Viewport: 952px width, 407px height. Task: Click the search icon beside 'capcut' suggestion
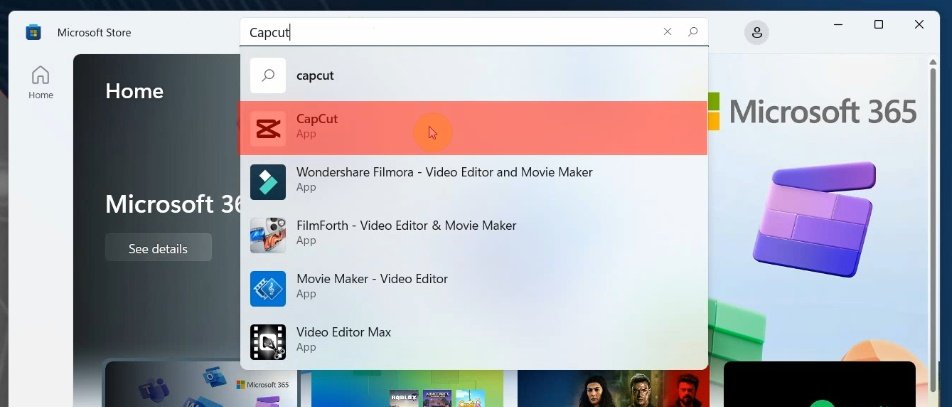click(268, 75)
